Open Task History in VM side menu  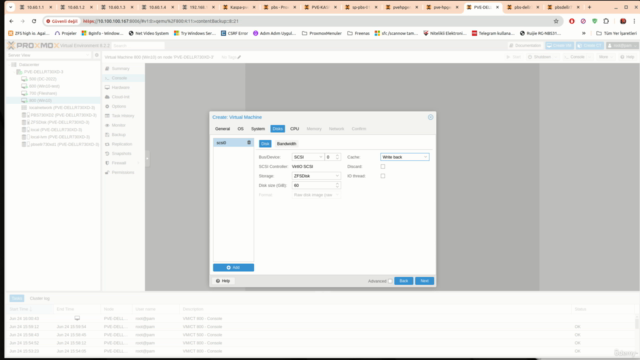pyautogui.click(x=123, y=116)
